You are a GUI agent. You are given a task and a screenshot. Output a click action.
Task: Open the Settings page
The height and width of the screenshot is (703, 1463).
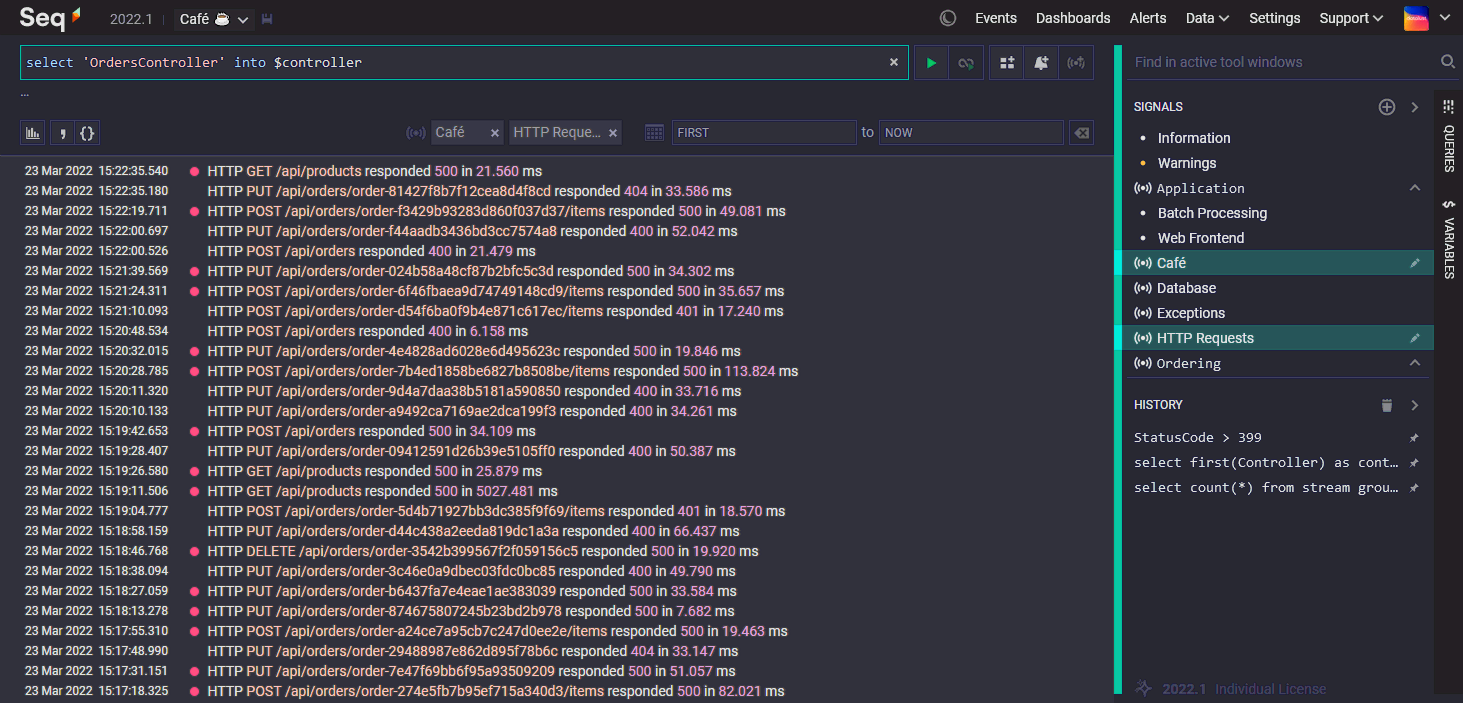pyautogui.click(x=1275, y=18)
